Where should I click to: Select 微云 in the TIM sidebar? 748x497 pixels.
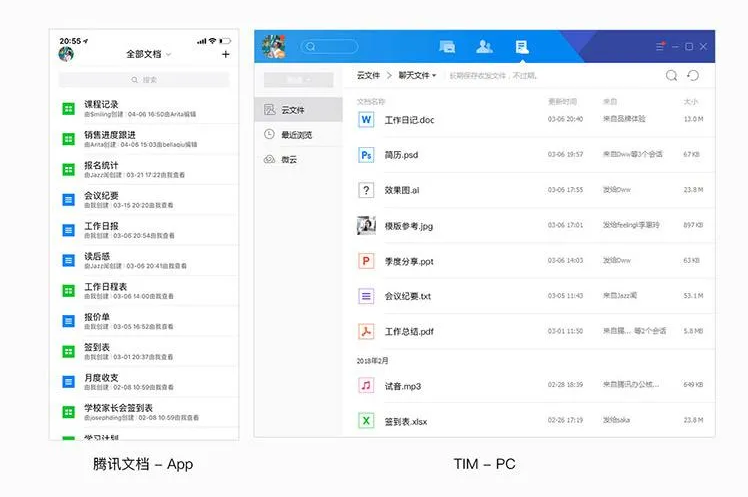point(299,159)
